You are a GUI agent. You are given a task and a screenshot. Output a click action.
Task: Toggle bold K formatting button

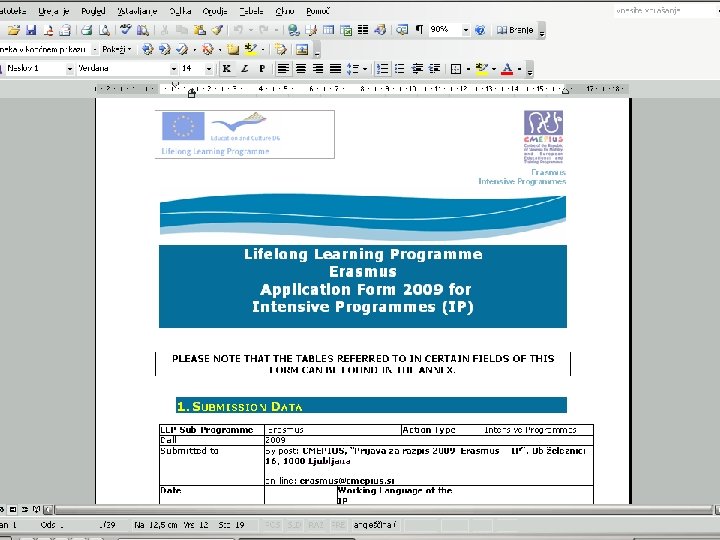(227, 69)
